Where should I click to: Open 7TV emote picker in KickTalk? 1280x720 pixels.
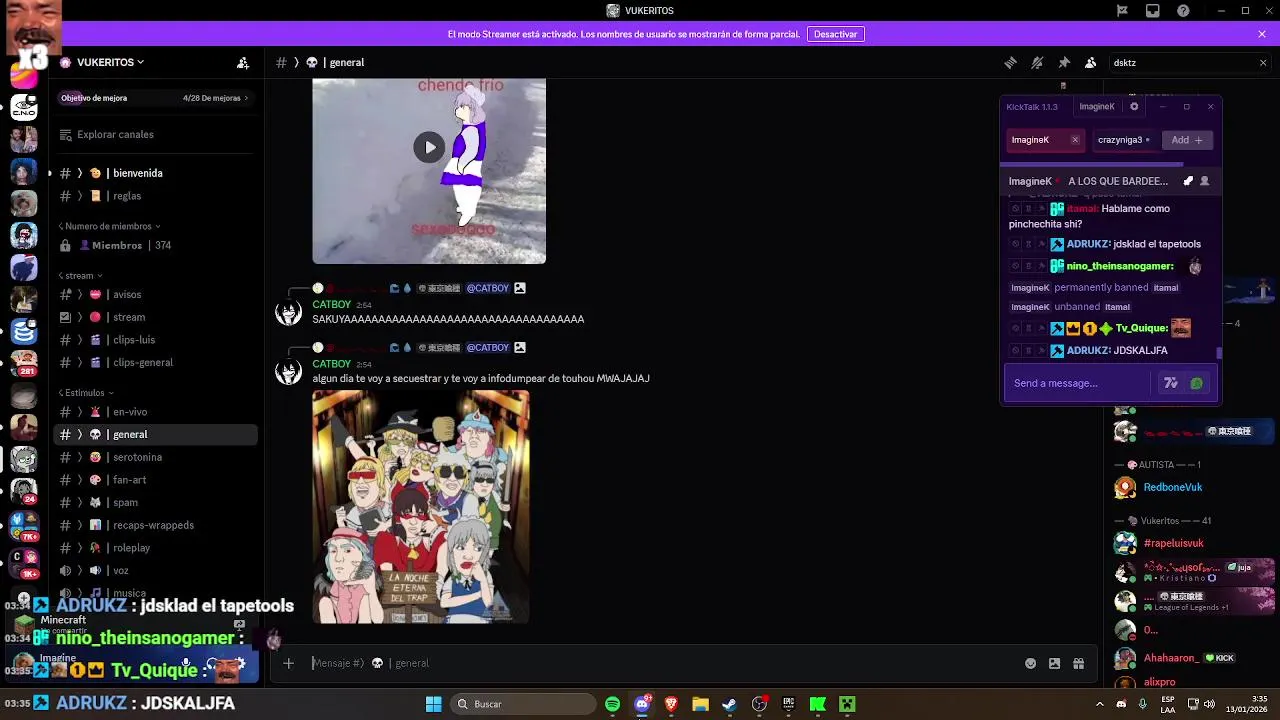pos(1171,383)
